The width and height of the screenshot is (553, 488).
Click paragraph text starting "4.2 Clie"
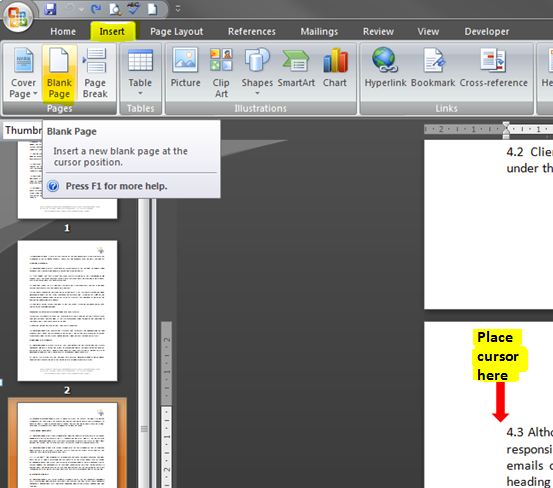point(529,160)
